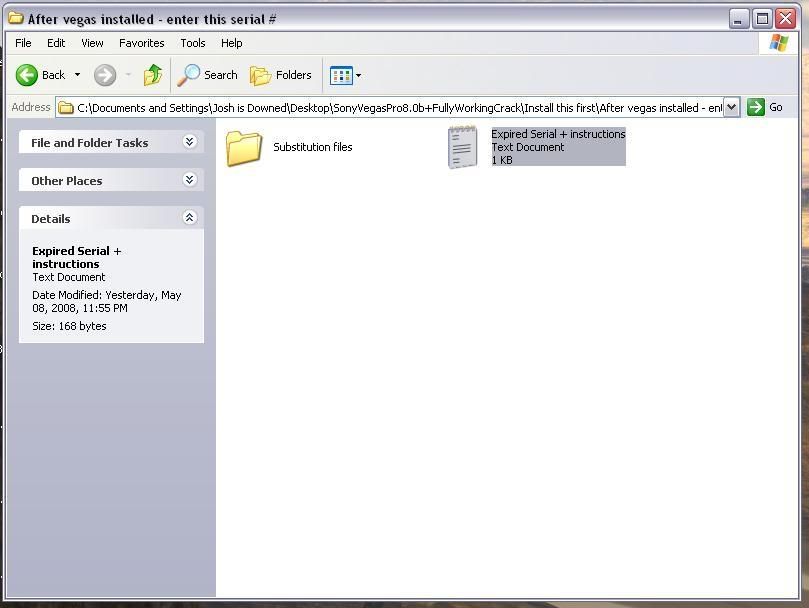Viewport: 809px width, 608px height.
Task: Open the Search pane
Action: tap(207, 75)
